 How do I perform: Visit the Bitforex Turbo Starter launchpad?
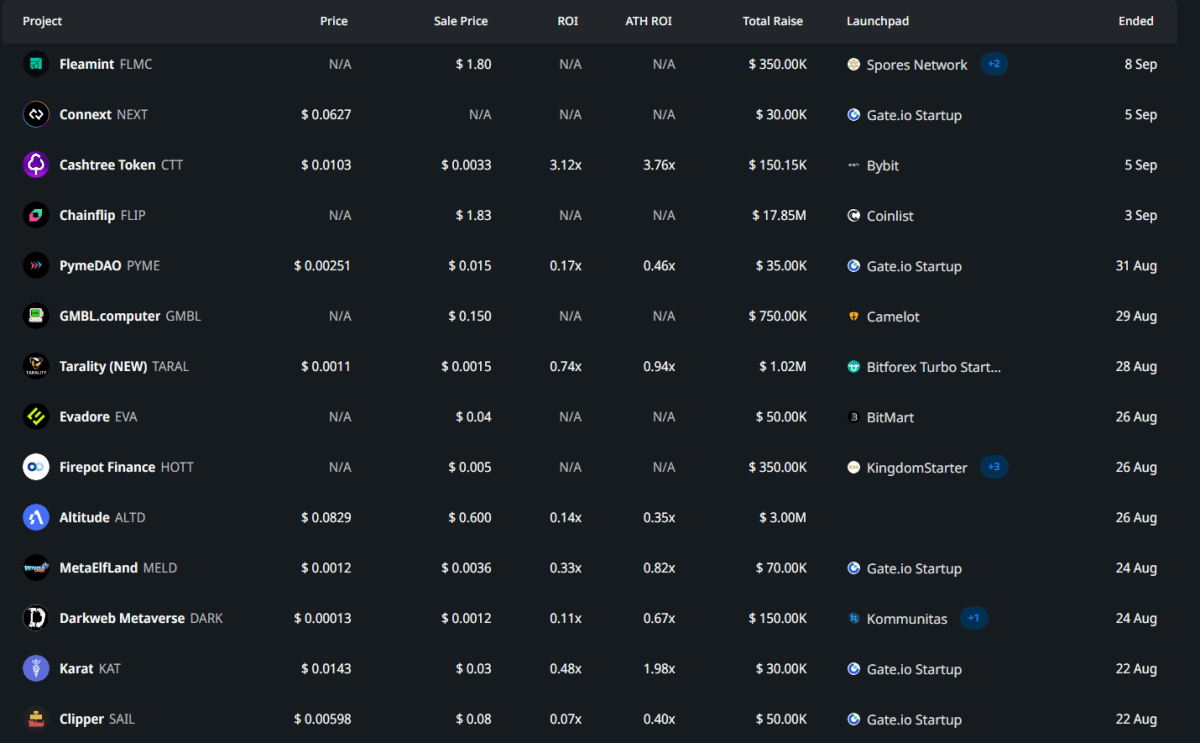[932, 367]
